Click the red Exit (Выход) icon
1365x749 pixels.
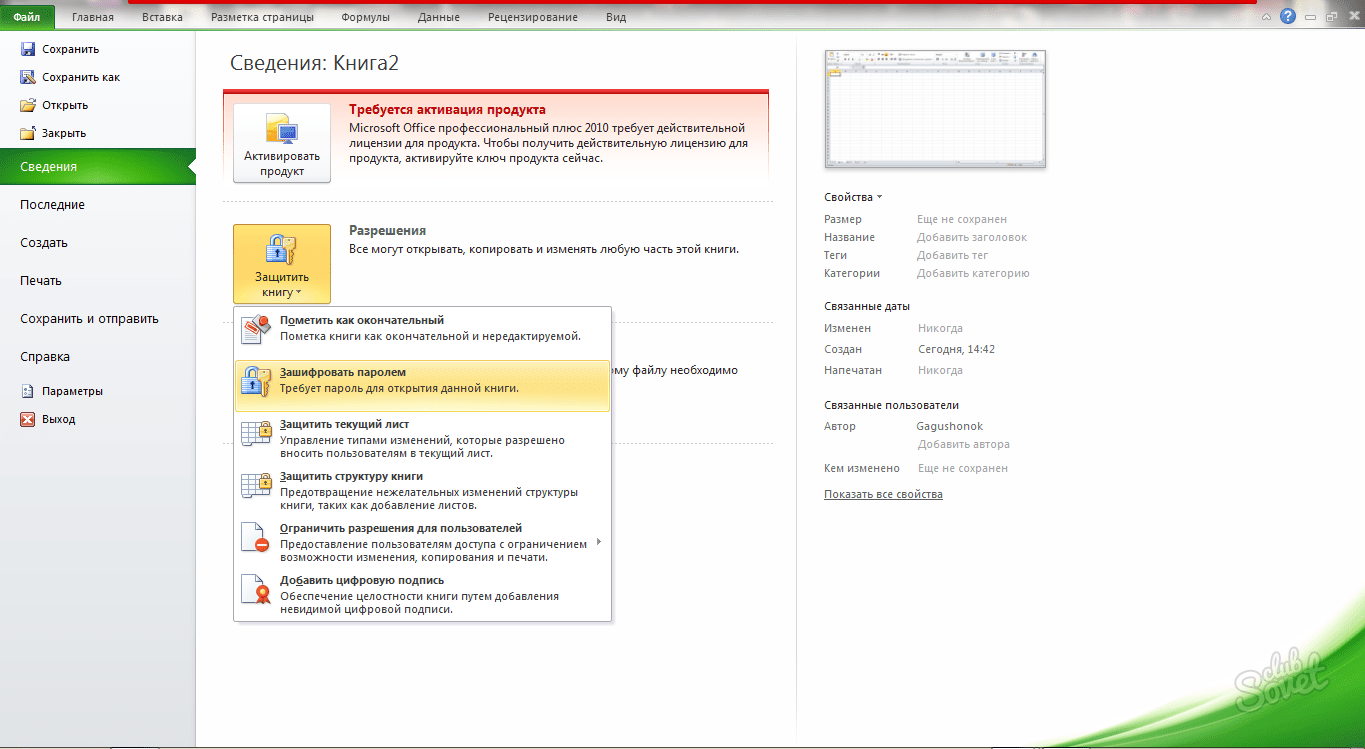(28, 419)
